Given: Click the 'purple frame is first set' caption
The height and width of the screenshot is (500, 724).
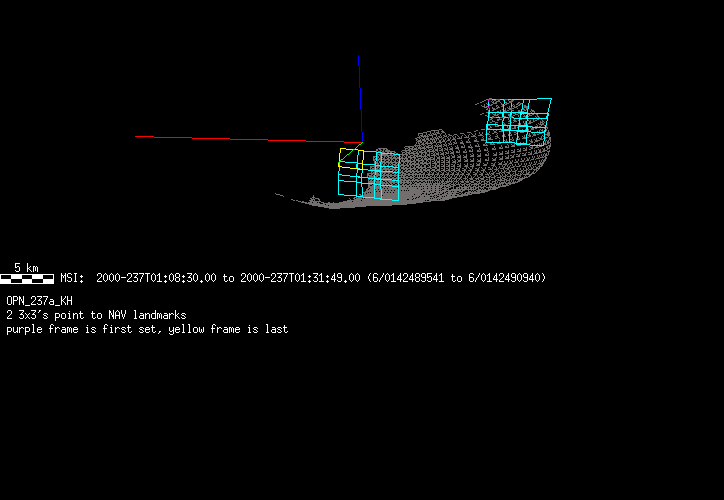Looking at the screenshot, I should pos(84,329).
